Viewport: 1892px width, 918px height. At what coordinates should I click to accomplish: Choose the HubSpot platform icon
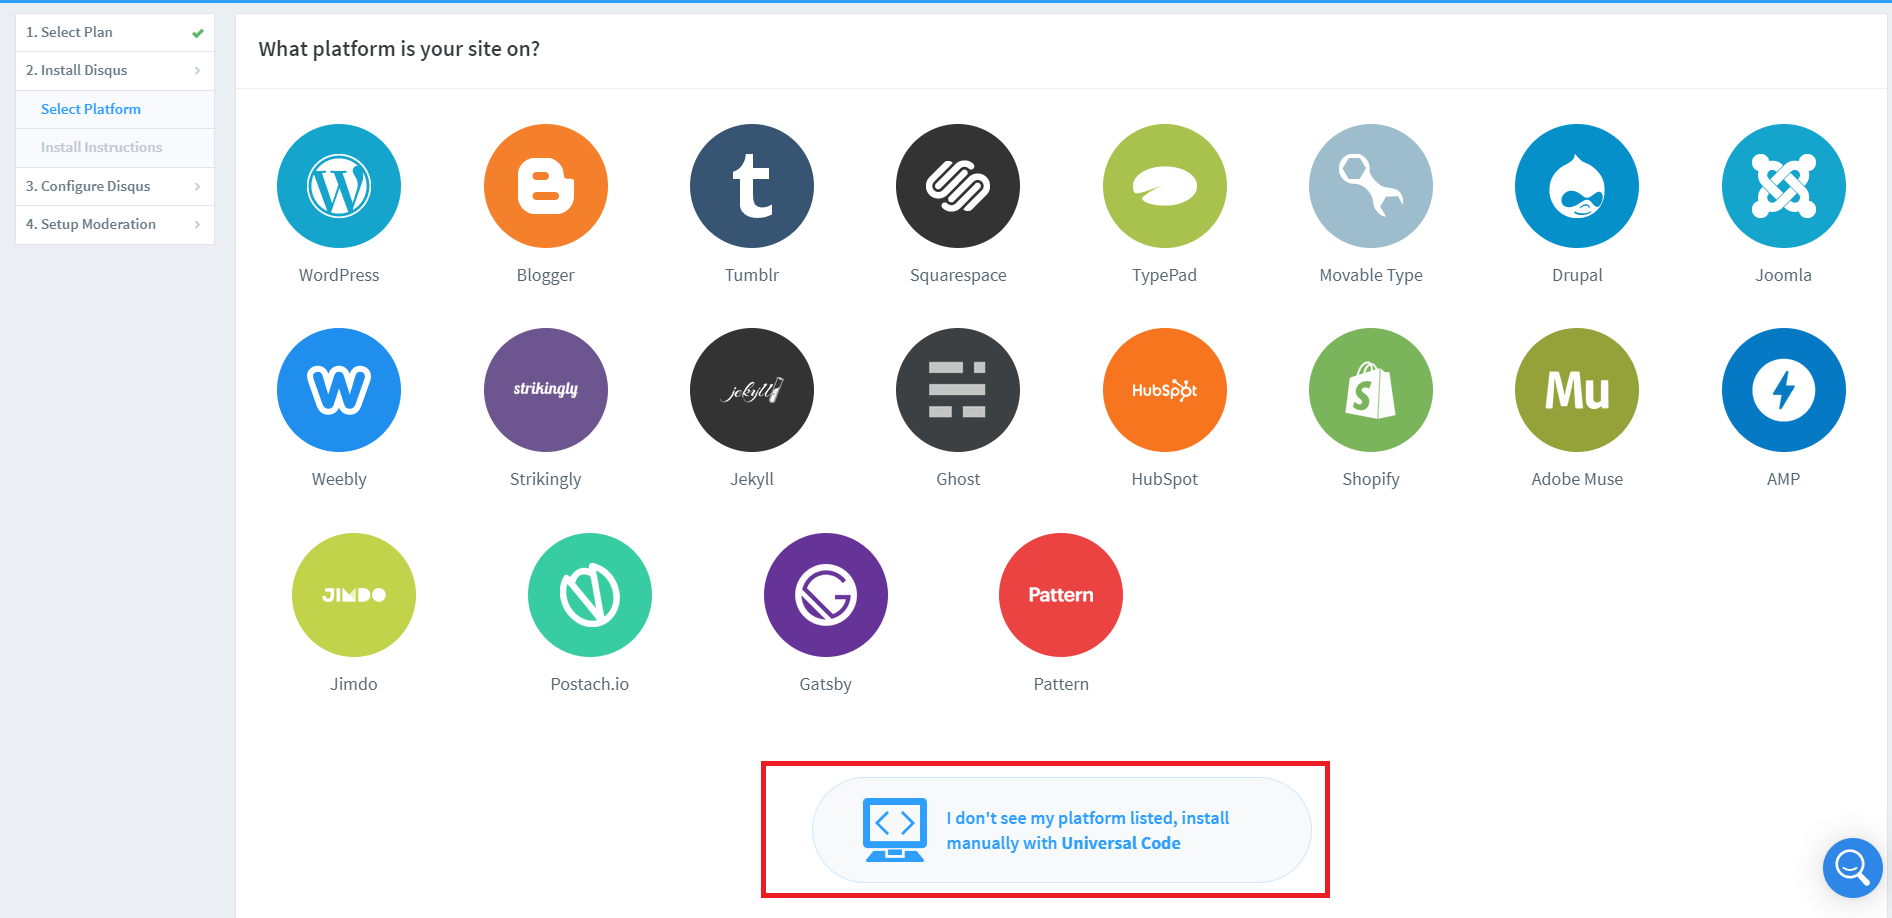[1165, 390]
